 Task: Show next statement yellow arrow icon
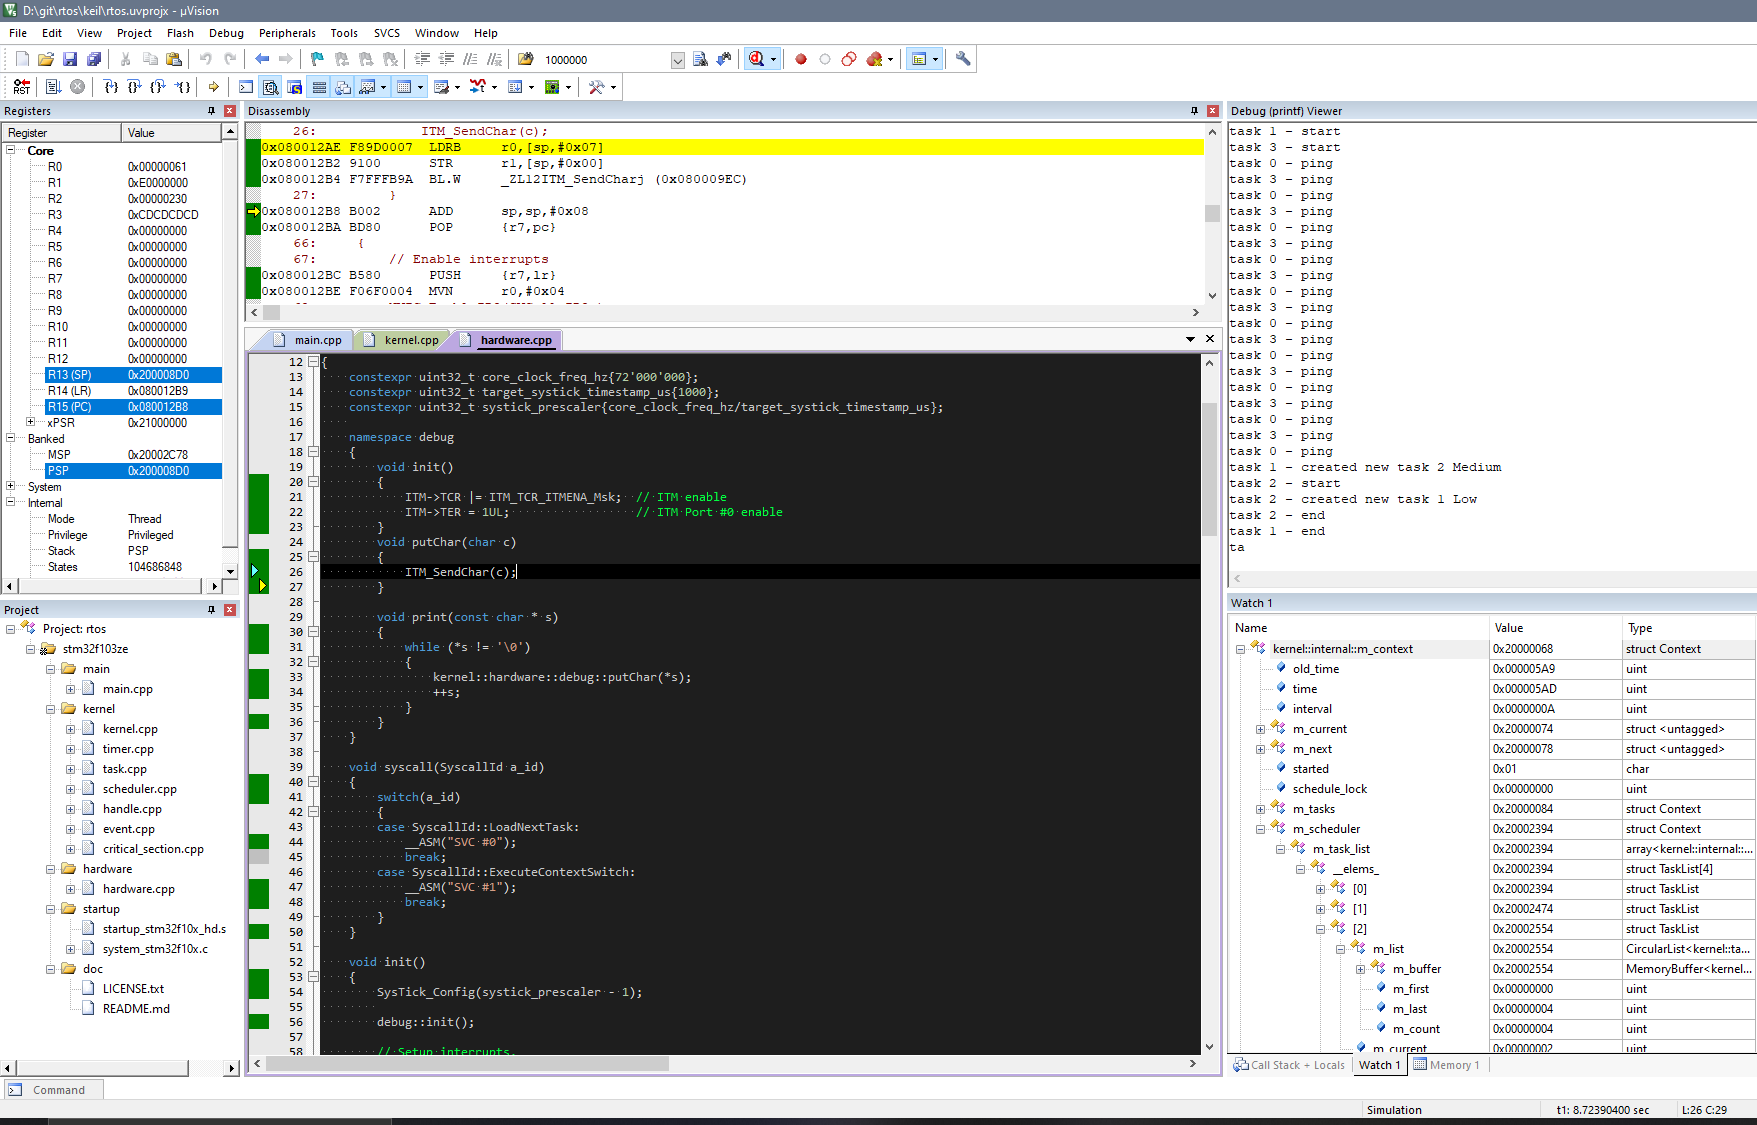[214, 87]
